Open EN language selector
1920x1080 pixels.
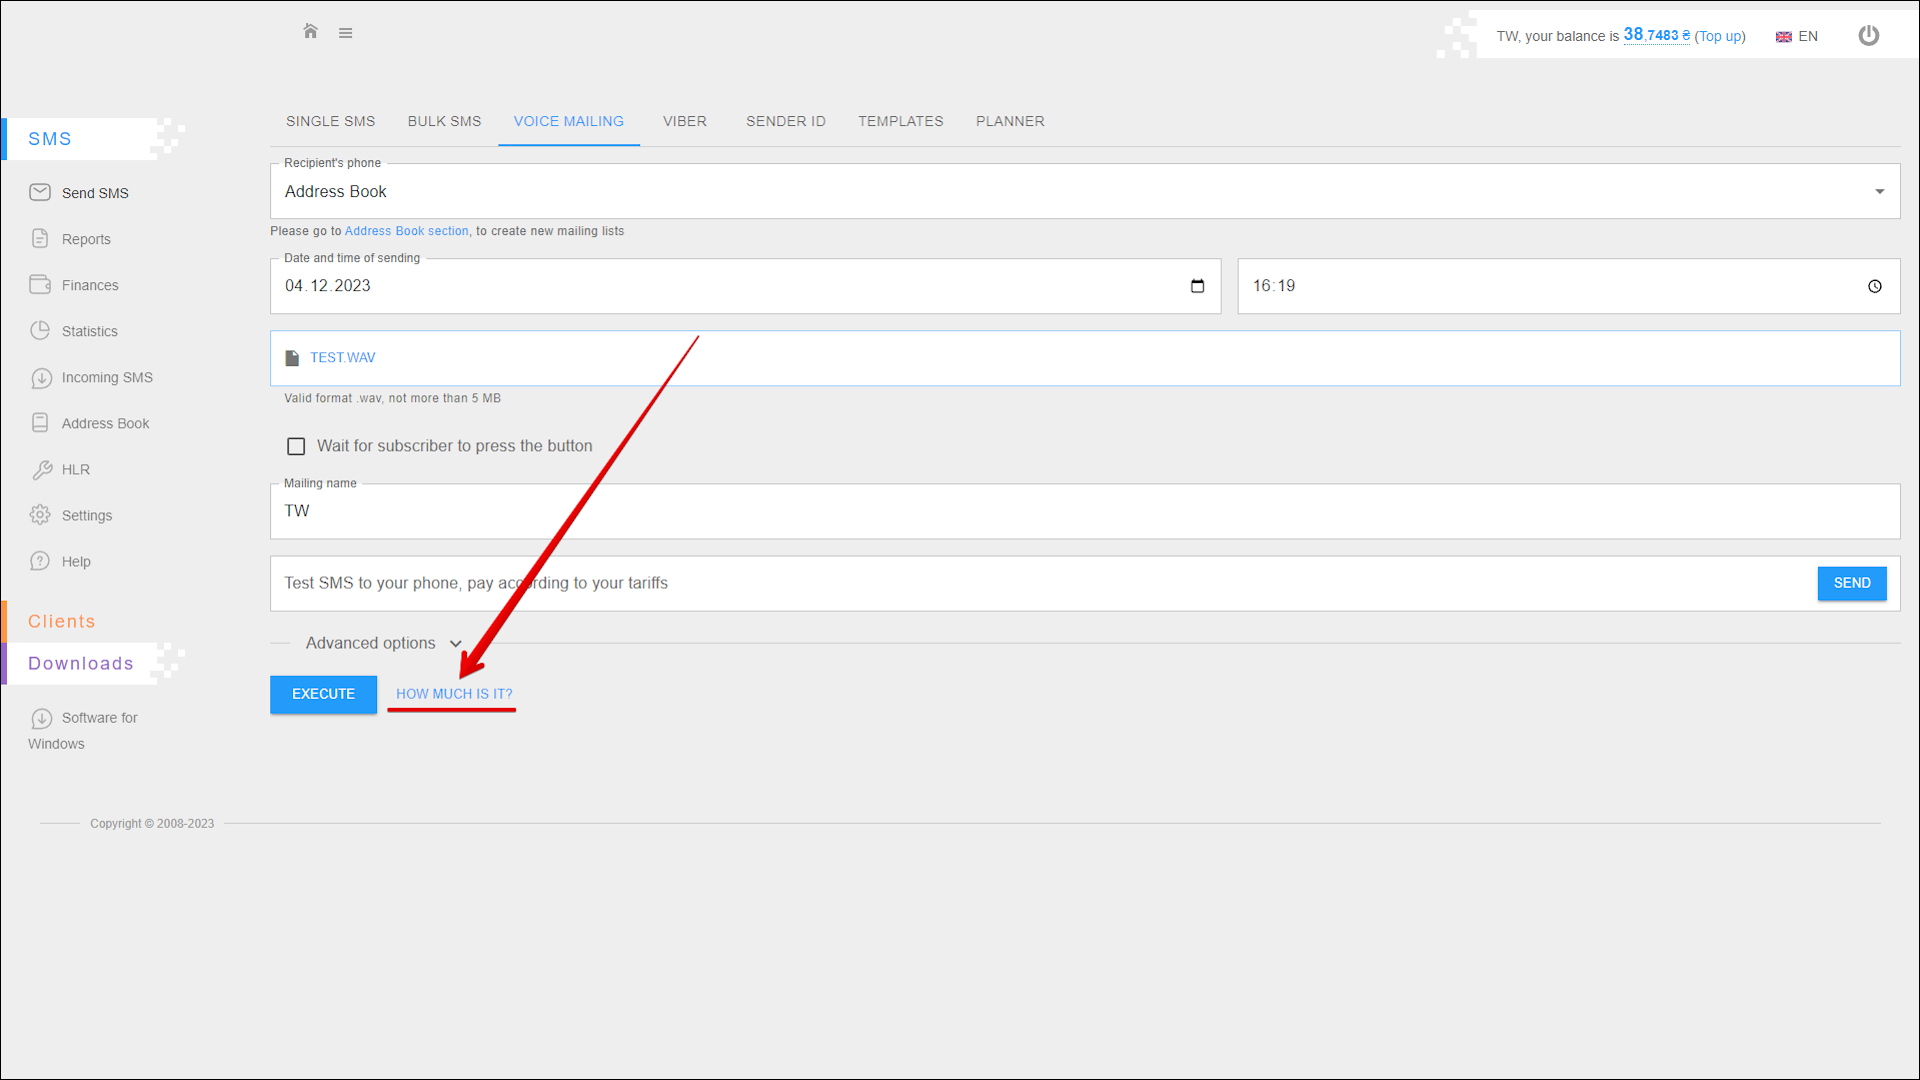[1797, 36]
